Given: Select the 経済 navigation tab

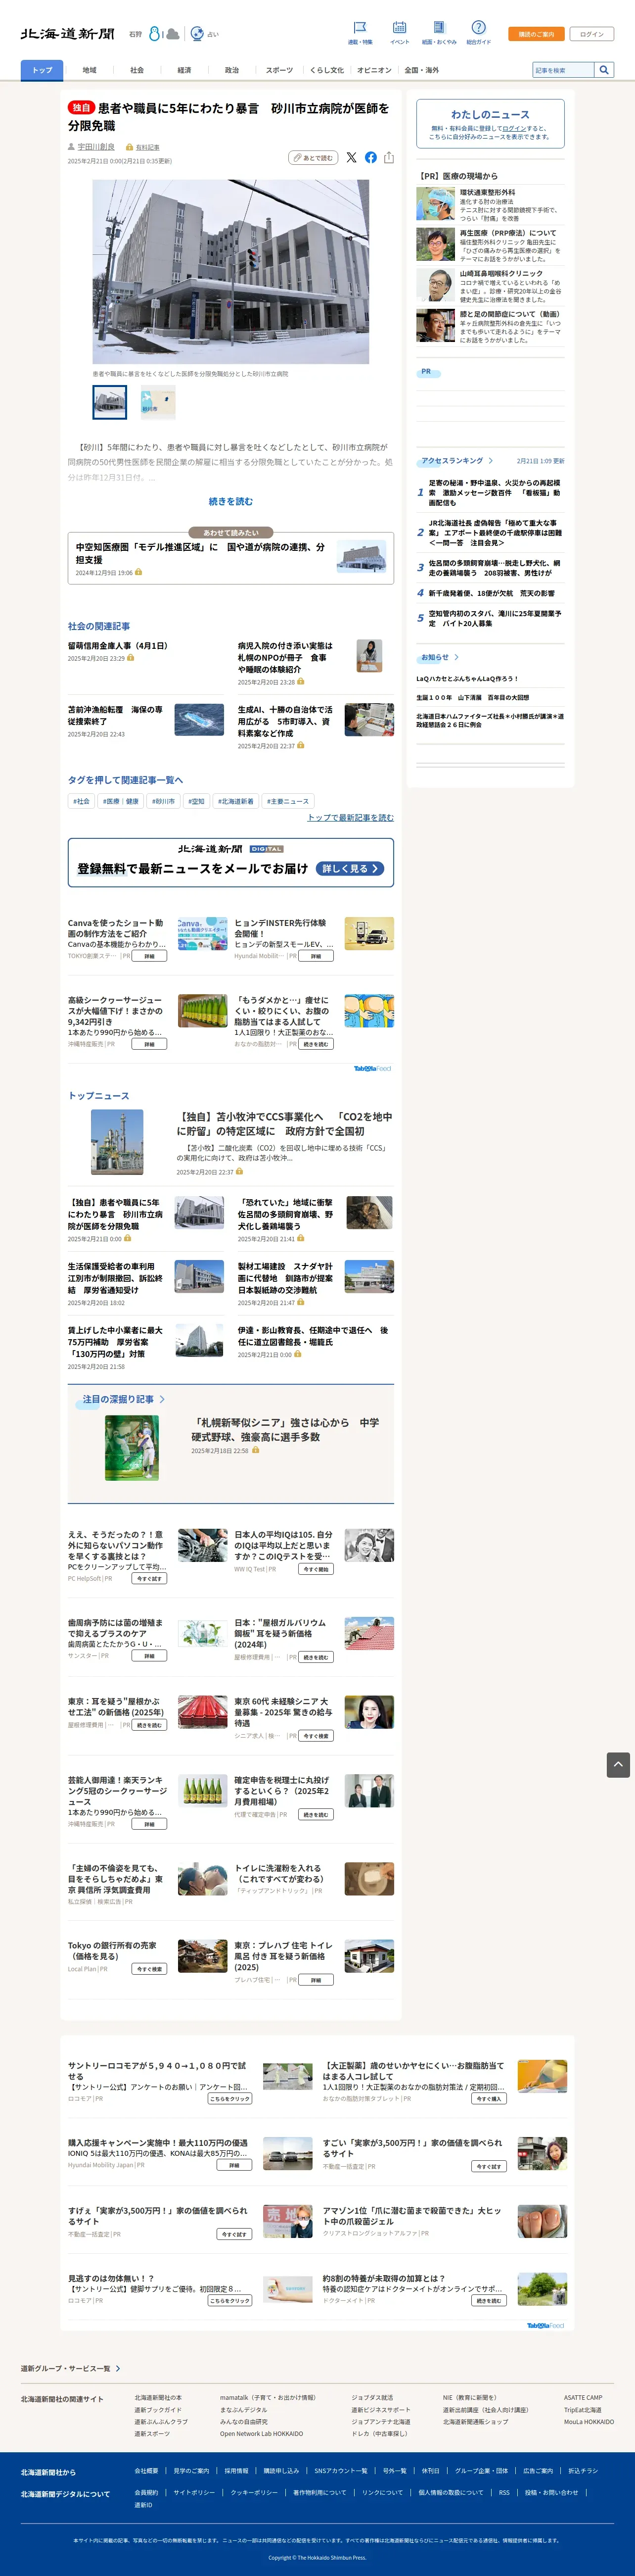Looking at the screenshot, I should pyautogui.click(x=184, y=70).
